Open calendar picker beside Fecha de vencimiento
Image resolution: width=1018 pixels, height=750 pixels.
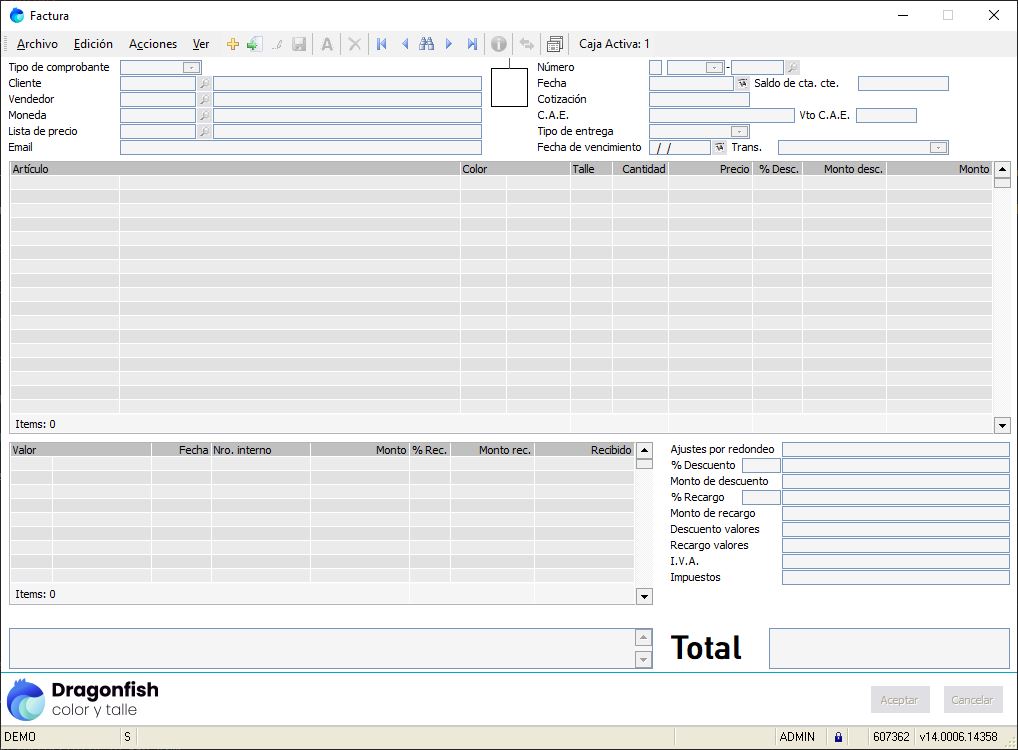pos(719,147)
